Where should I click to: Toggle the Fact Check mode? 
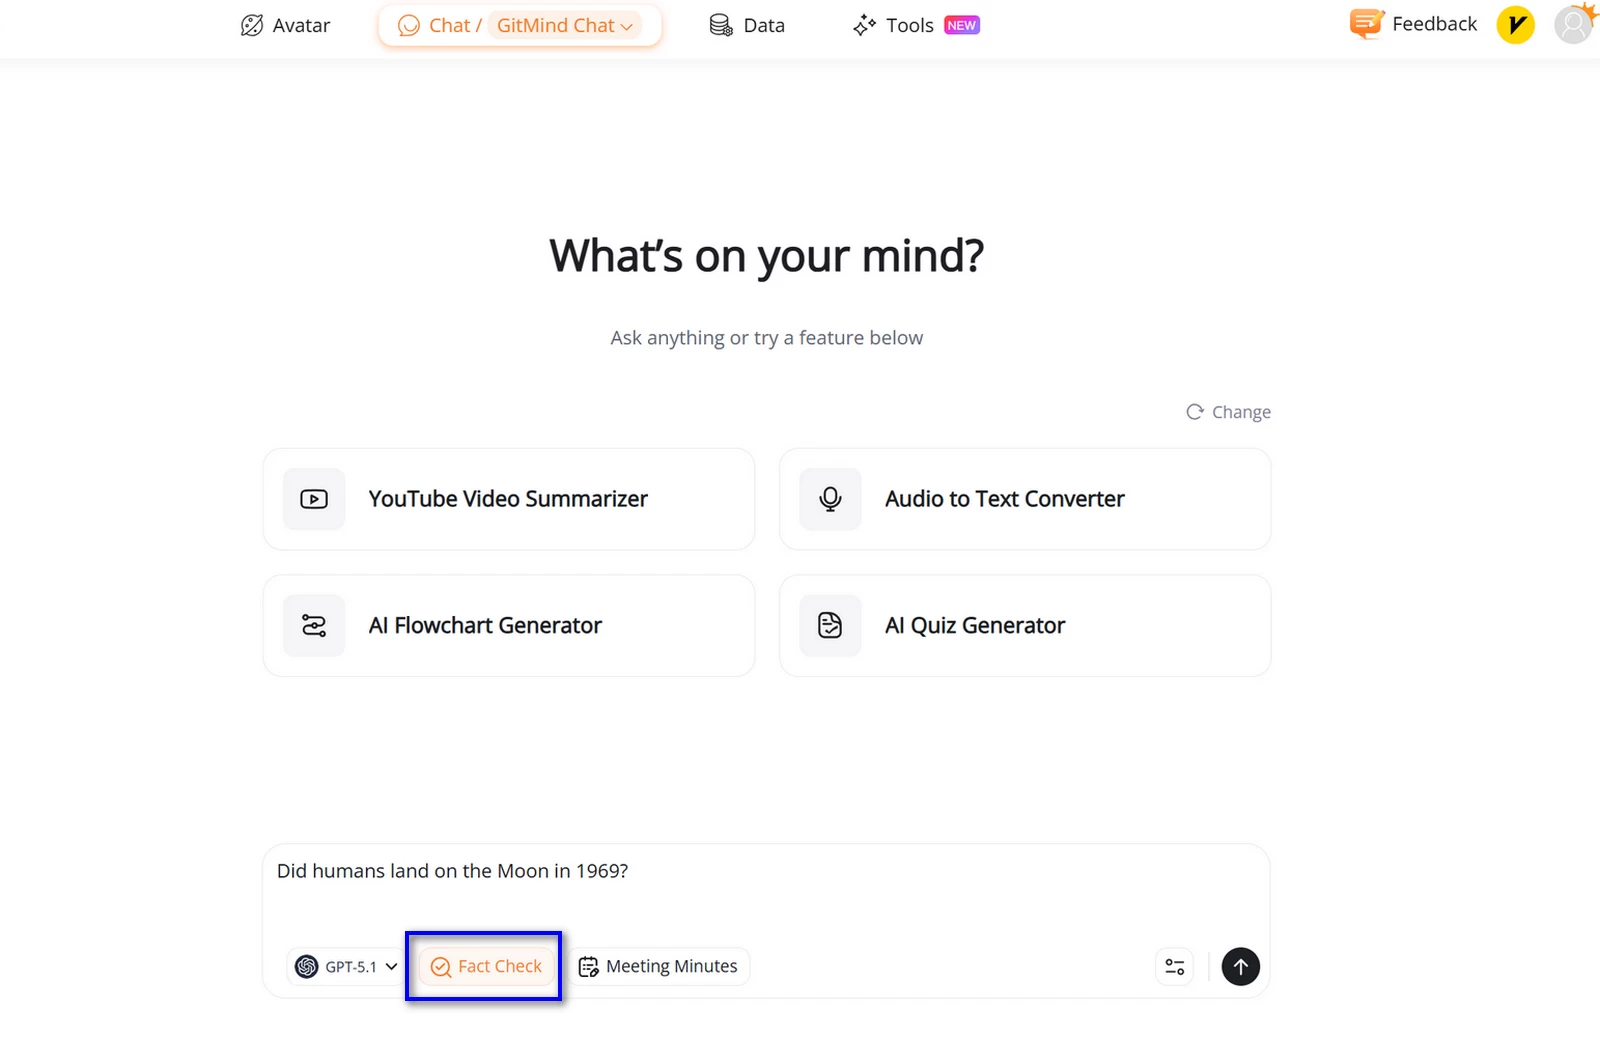(x=486, y=967)
